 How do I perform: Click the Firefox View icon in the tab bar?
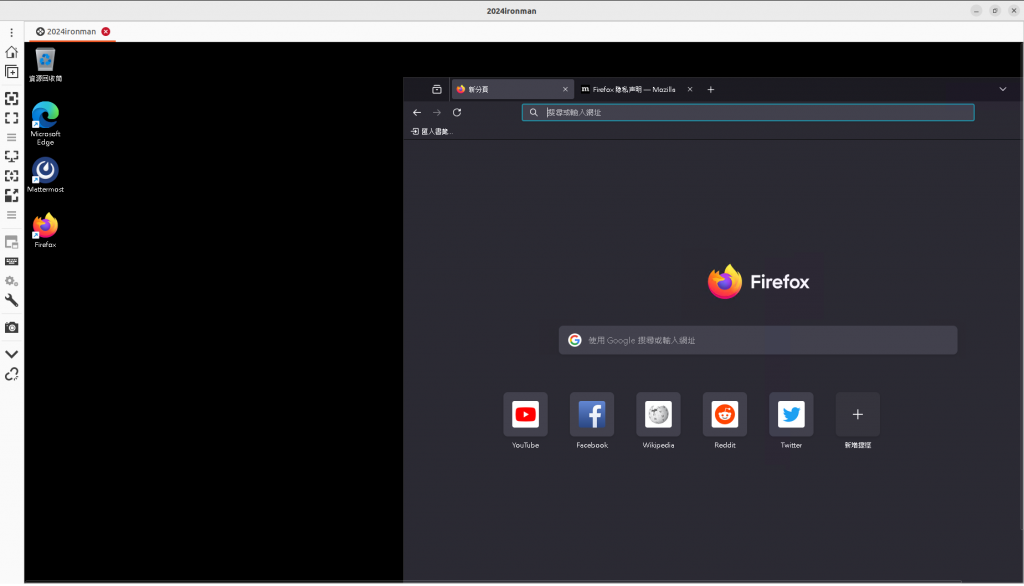click(437, 90)
